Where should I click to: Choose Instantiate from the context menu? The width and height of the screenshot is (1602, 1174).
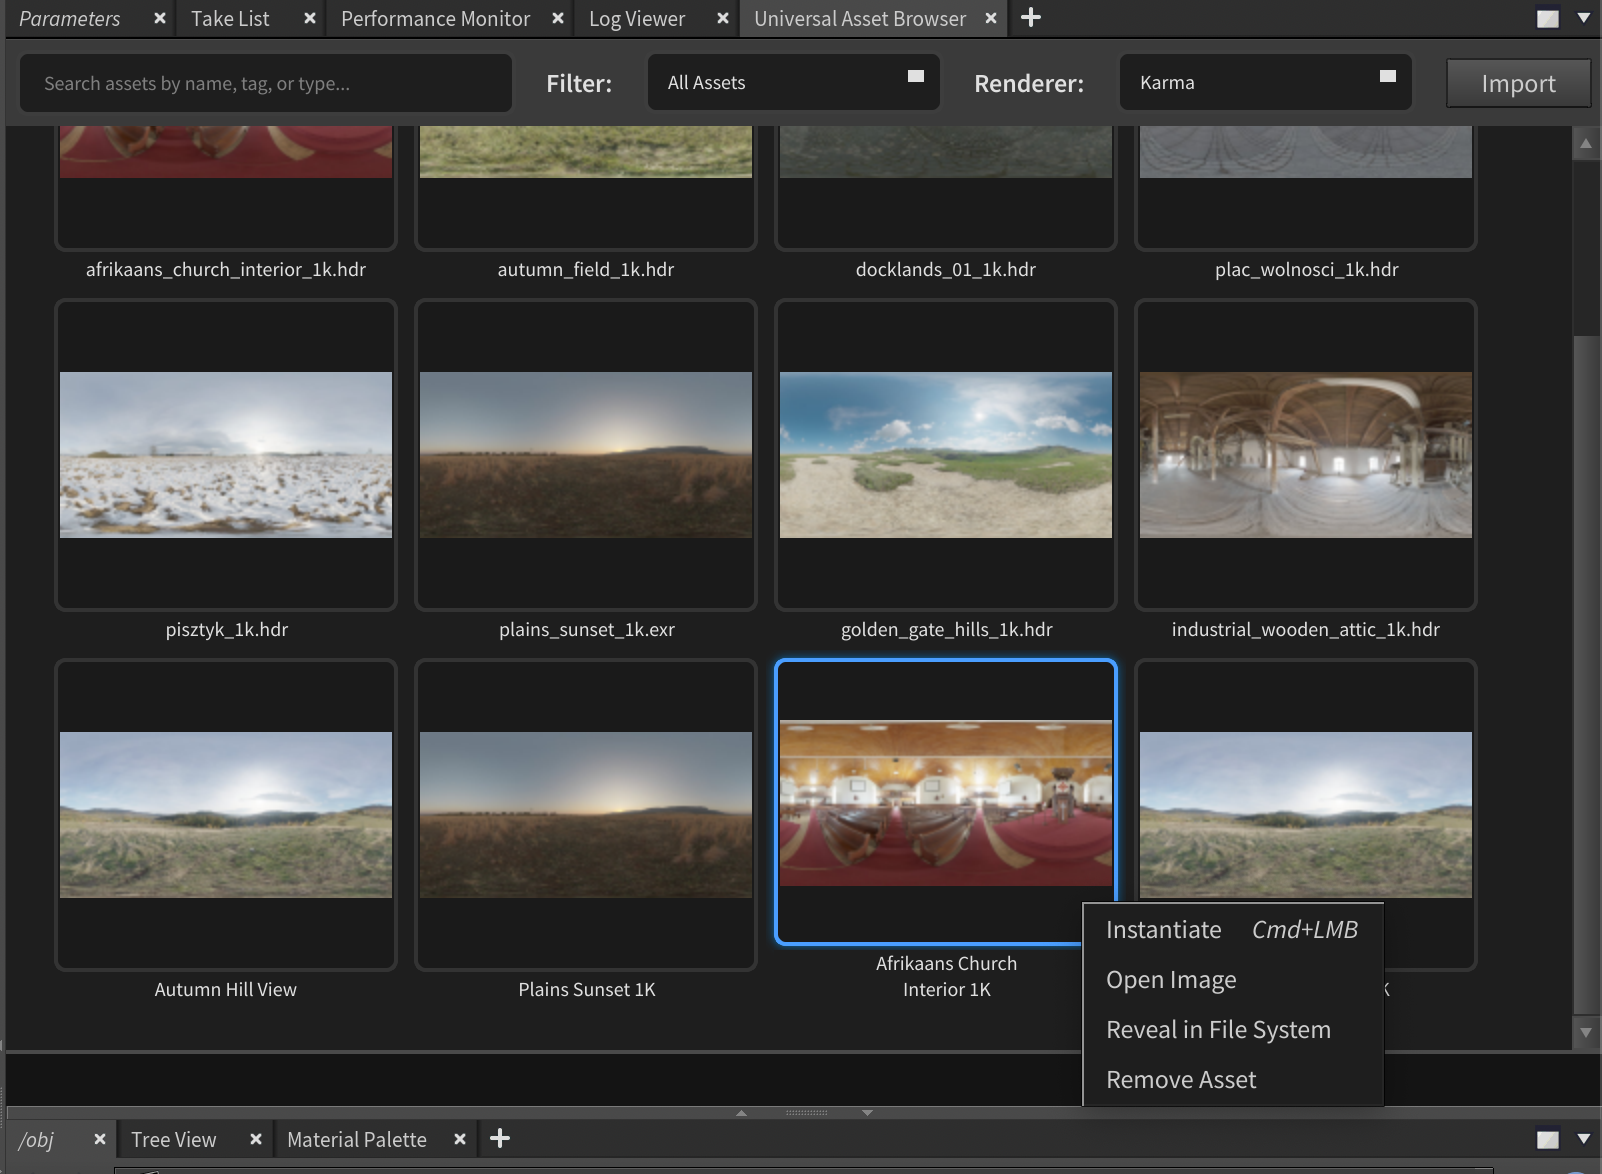tap(1164, 930)
